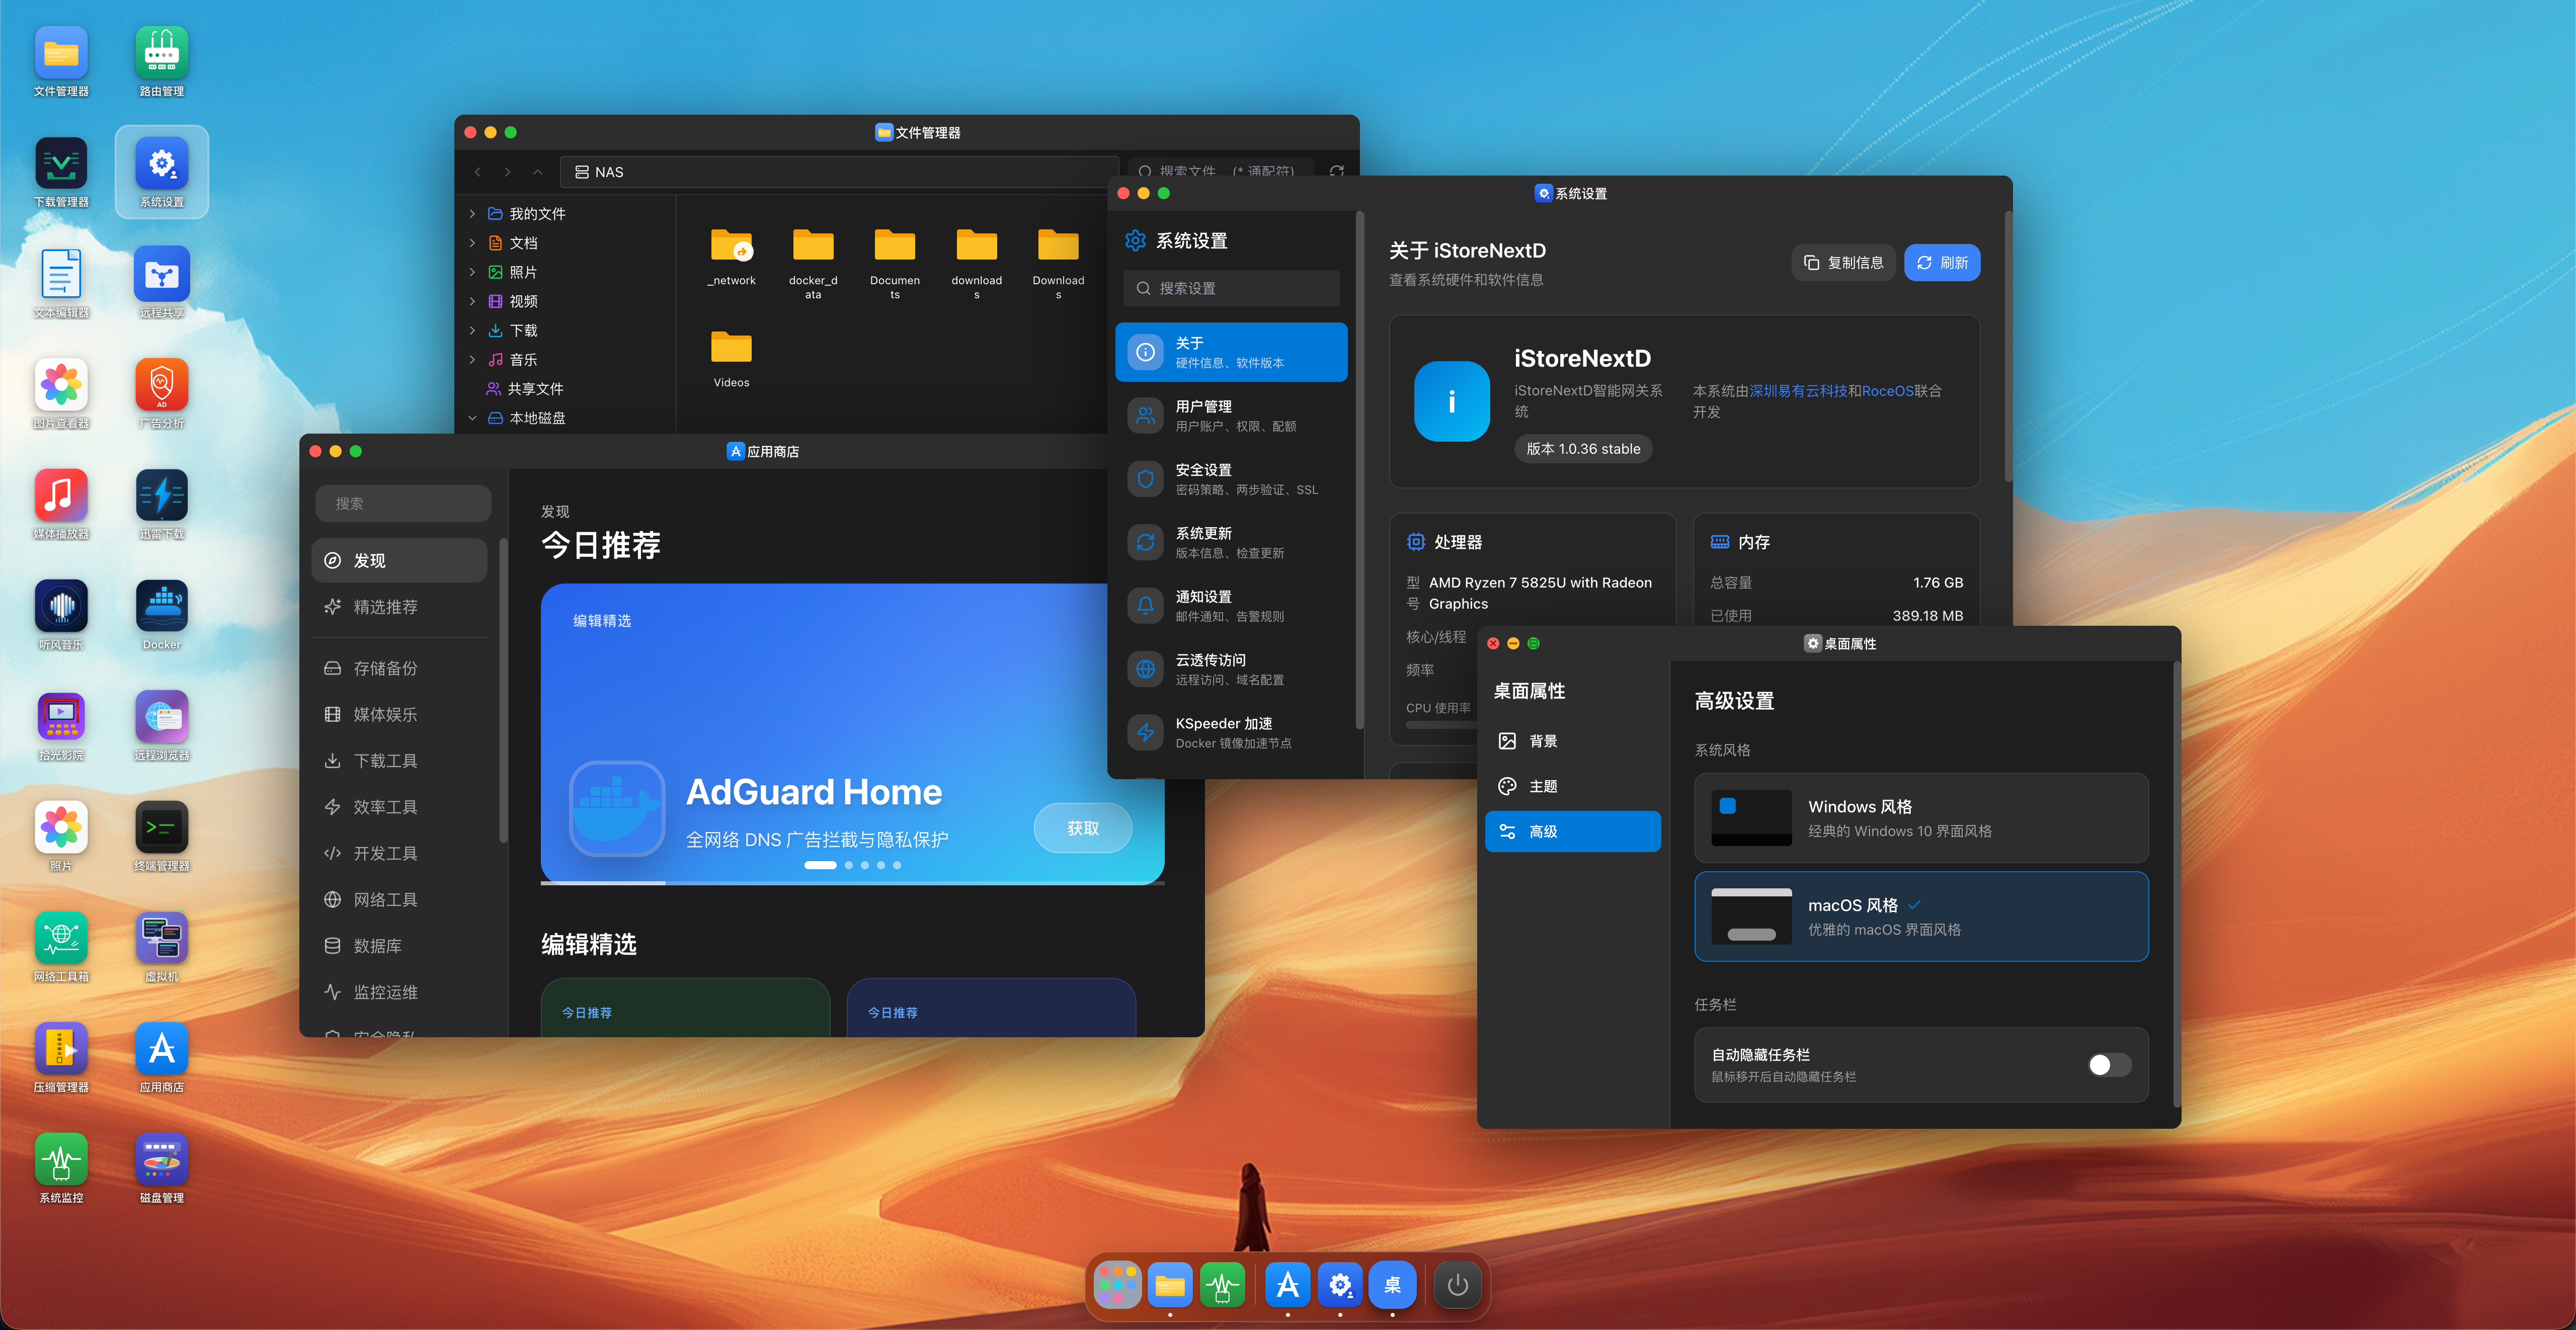This screenshot has width=2576, height=1330.
Task: Expand the 下载 folder tree node
Action: 472,331
